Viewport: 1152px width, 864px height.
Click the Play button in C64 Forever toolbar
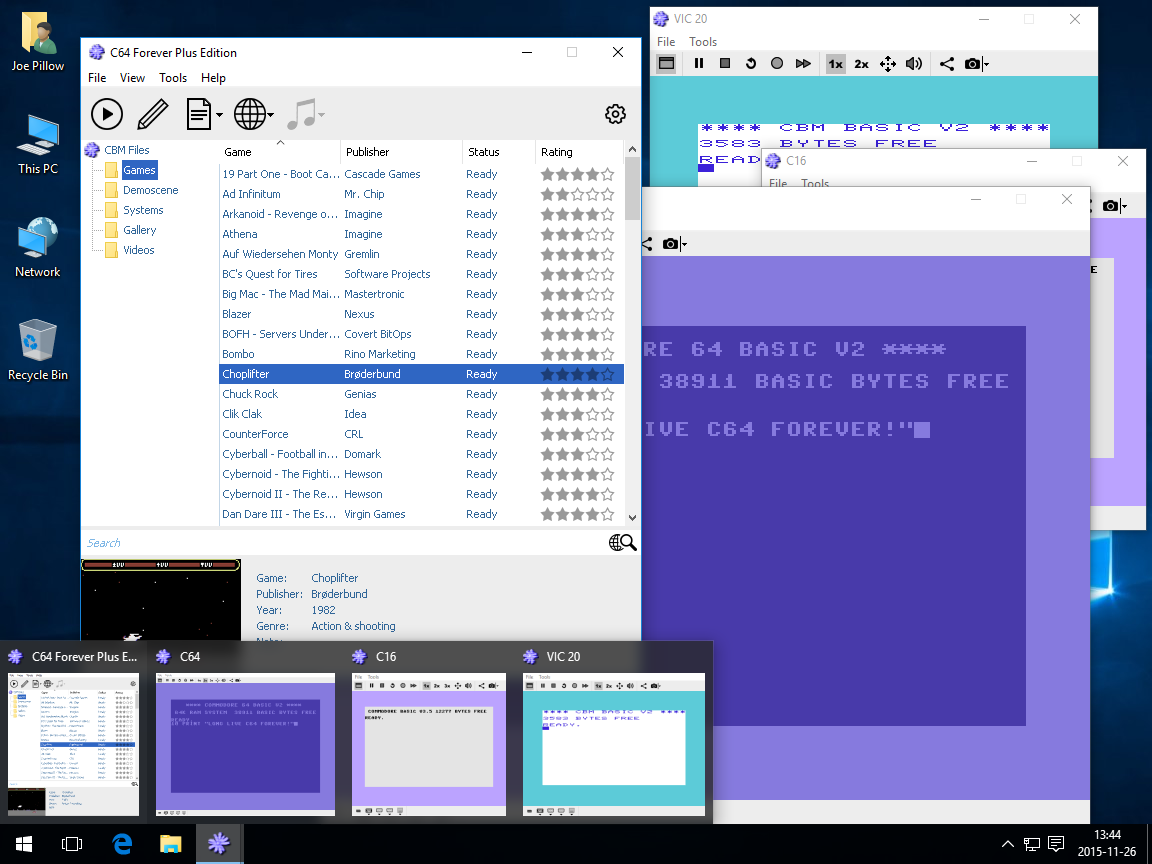point(107,114)
